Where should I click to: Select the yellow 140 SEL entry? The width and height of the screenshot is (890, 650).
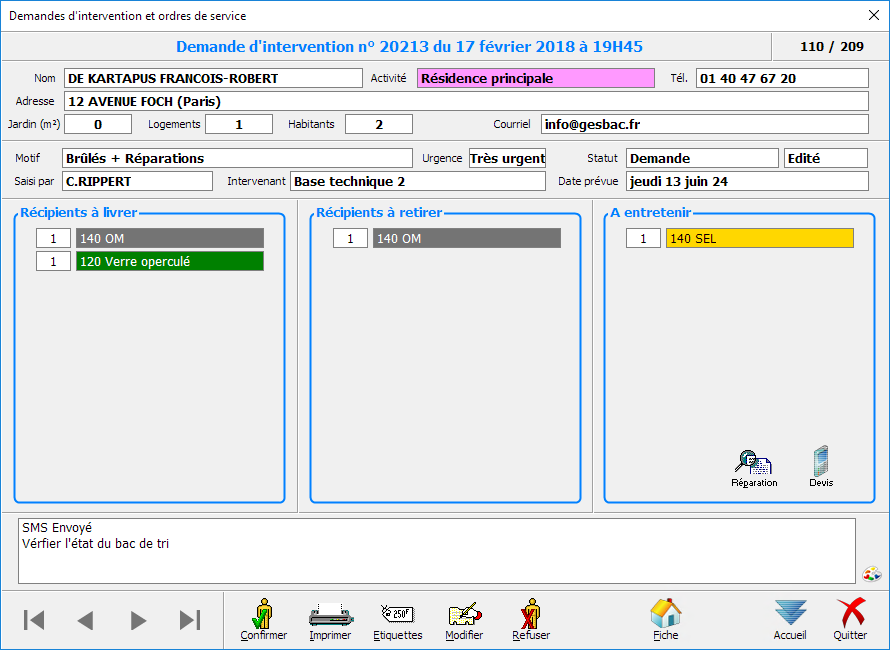[x=759, y=238]
